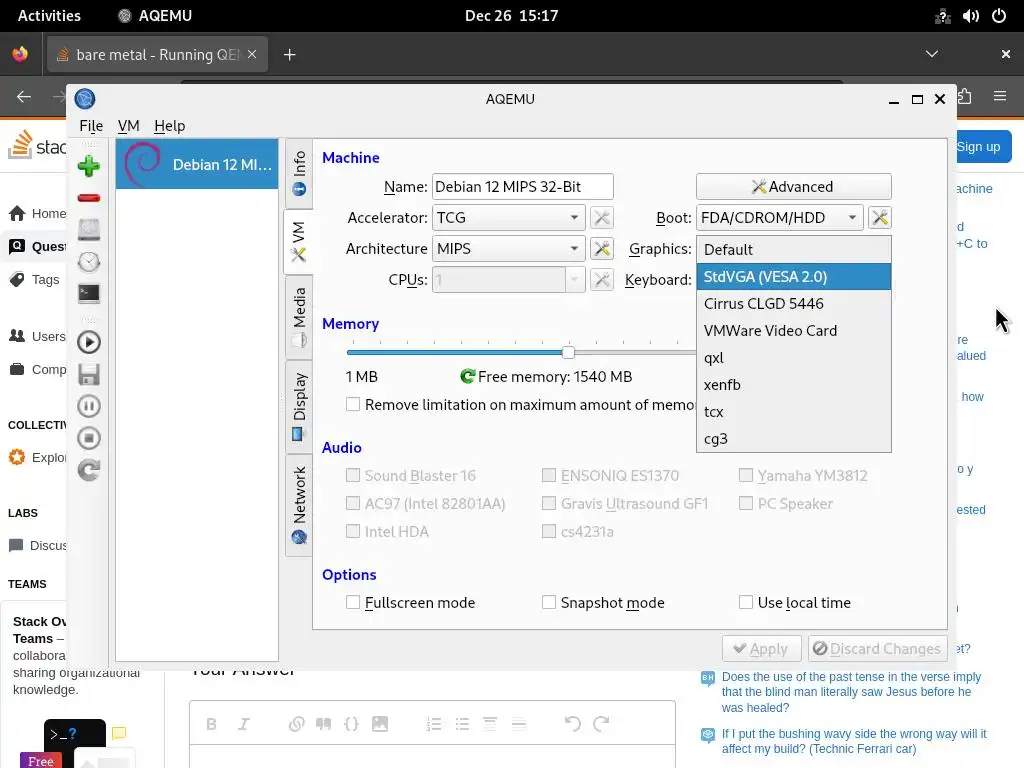Open the terminal monitor icon in AQEMU toolbar
This screenshot has width=1024, height=768.
pos(89,293)
